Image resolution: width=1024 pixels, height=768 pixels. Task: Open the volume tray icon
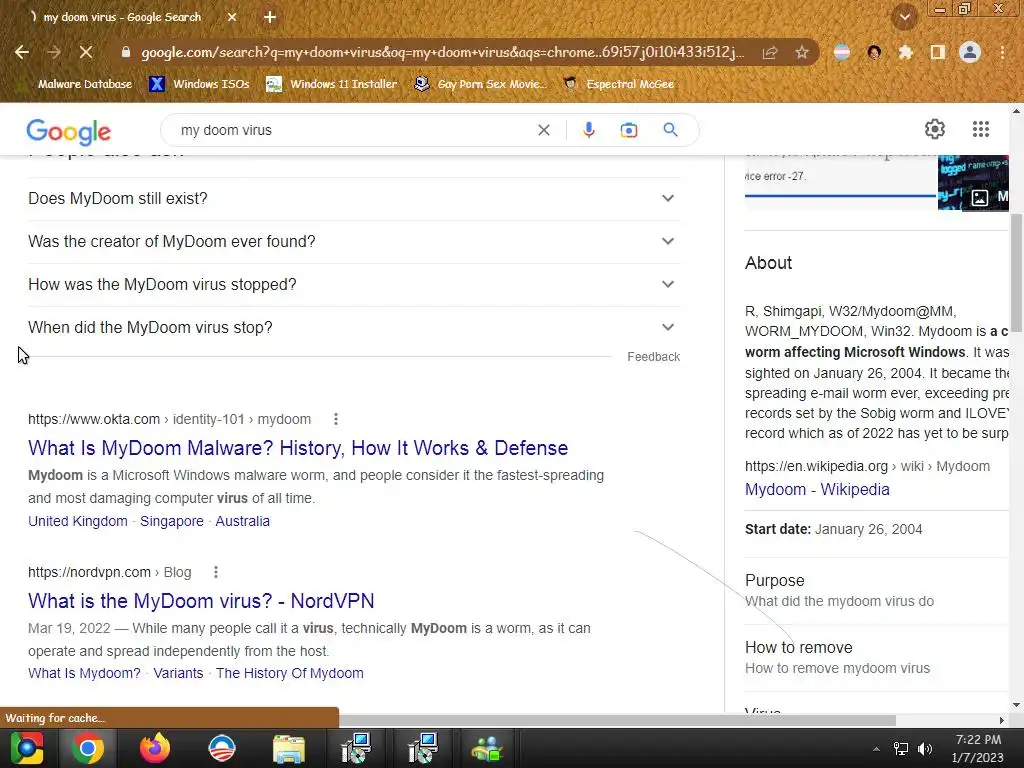click(925, 749)
